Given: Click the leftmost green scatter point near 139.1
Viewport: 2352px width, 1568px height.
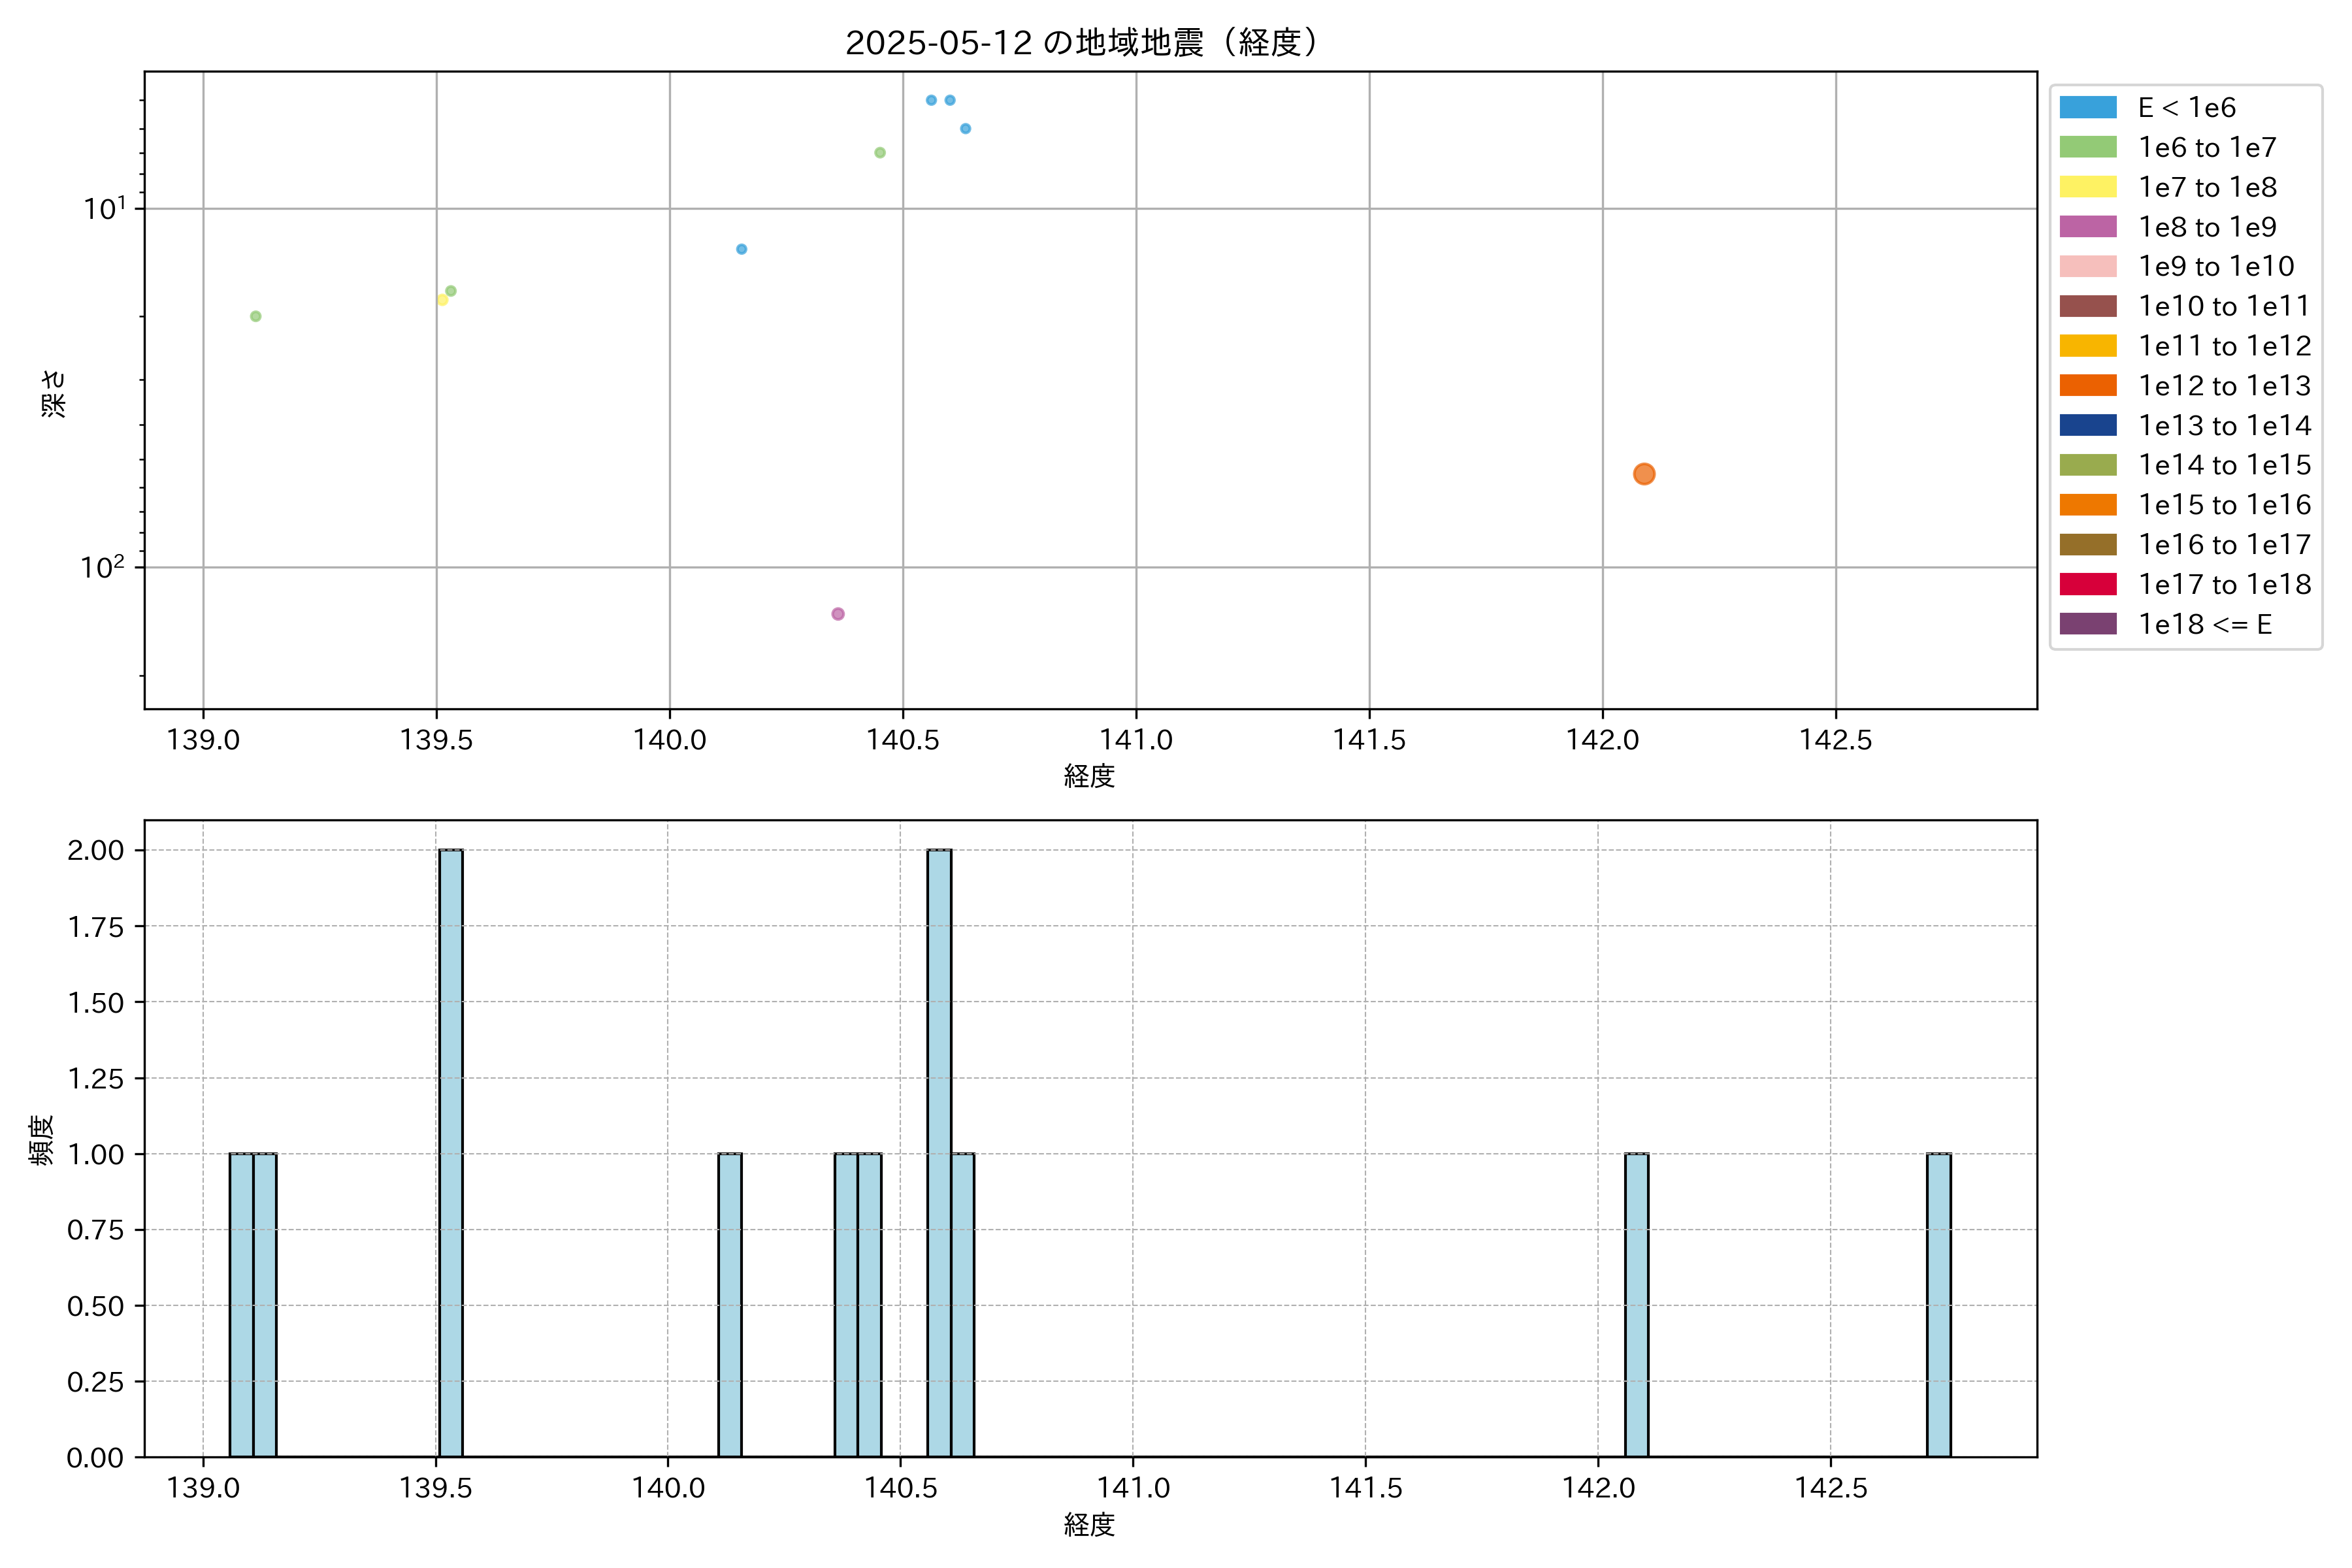Looking at the screenshot, I should point(255,316).
